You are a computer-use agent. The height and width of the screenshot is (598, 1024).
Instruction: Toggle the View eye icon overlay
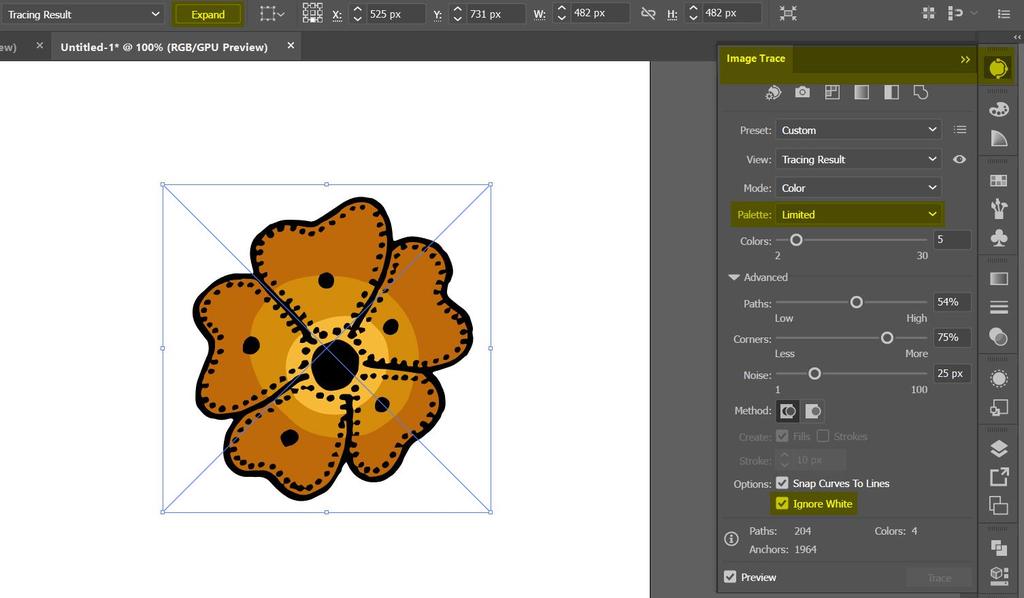tap(959, 159)
